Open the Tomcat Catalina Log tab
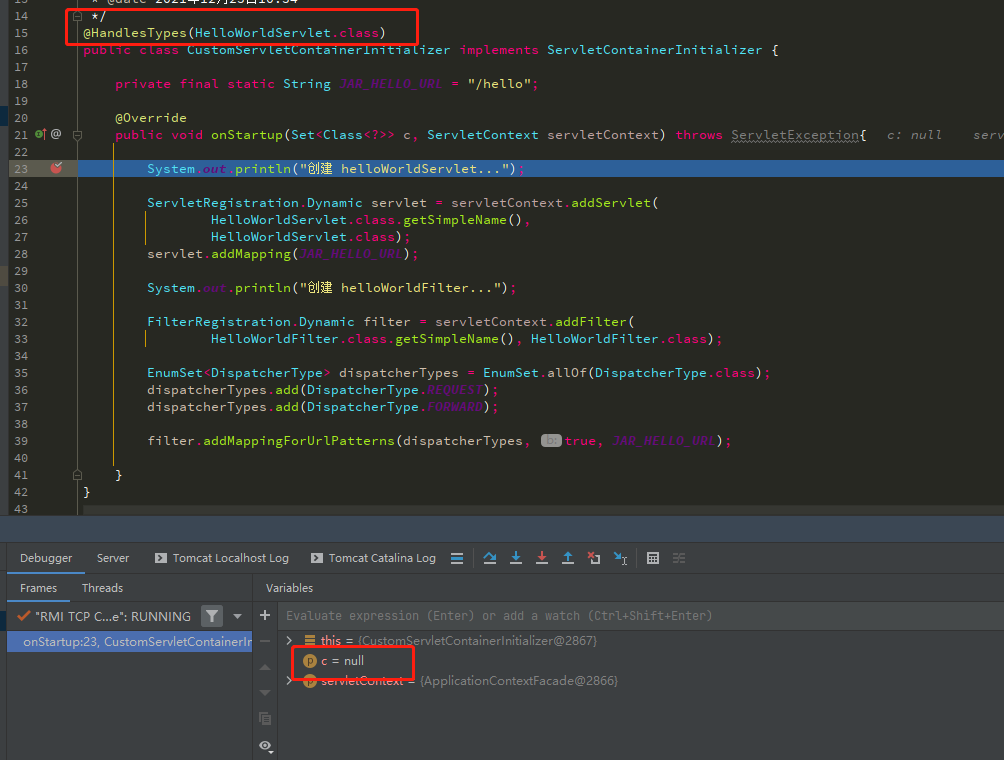Viewport: 1004px width, 760px height. (373, 558)
